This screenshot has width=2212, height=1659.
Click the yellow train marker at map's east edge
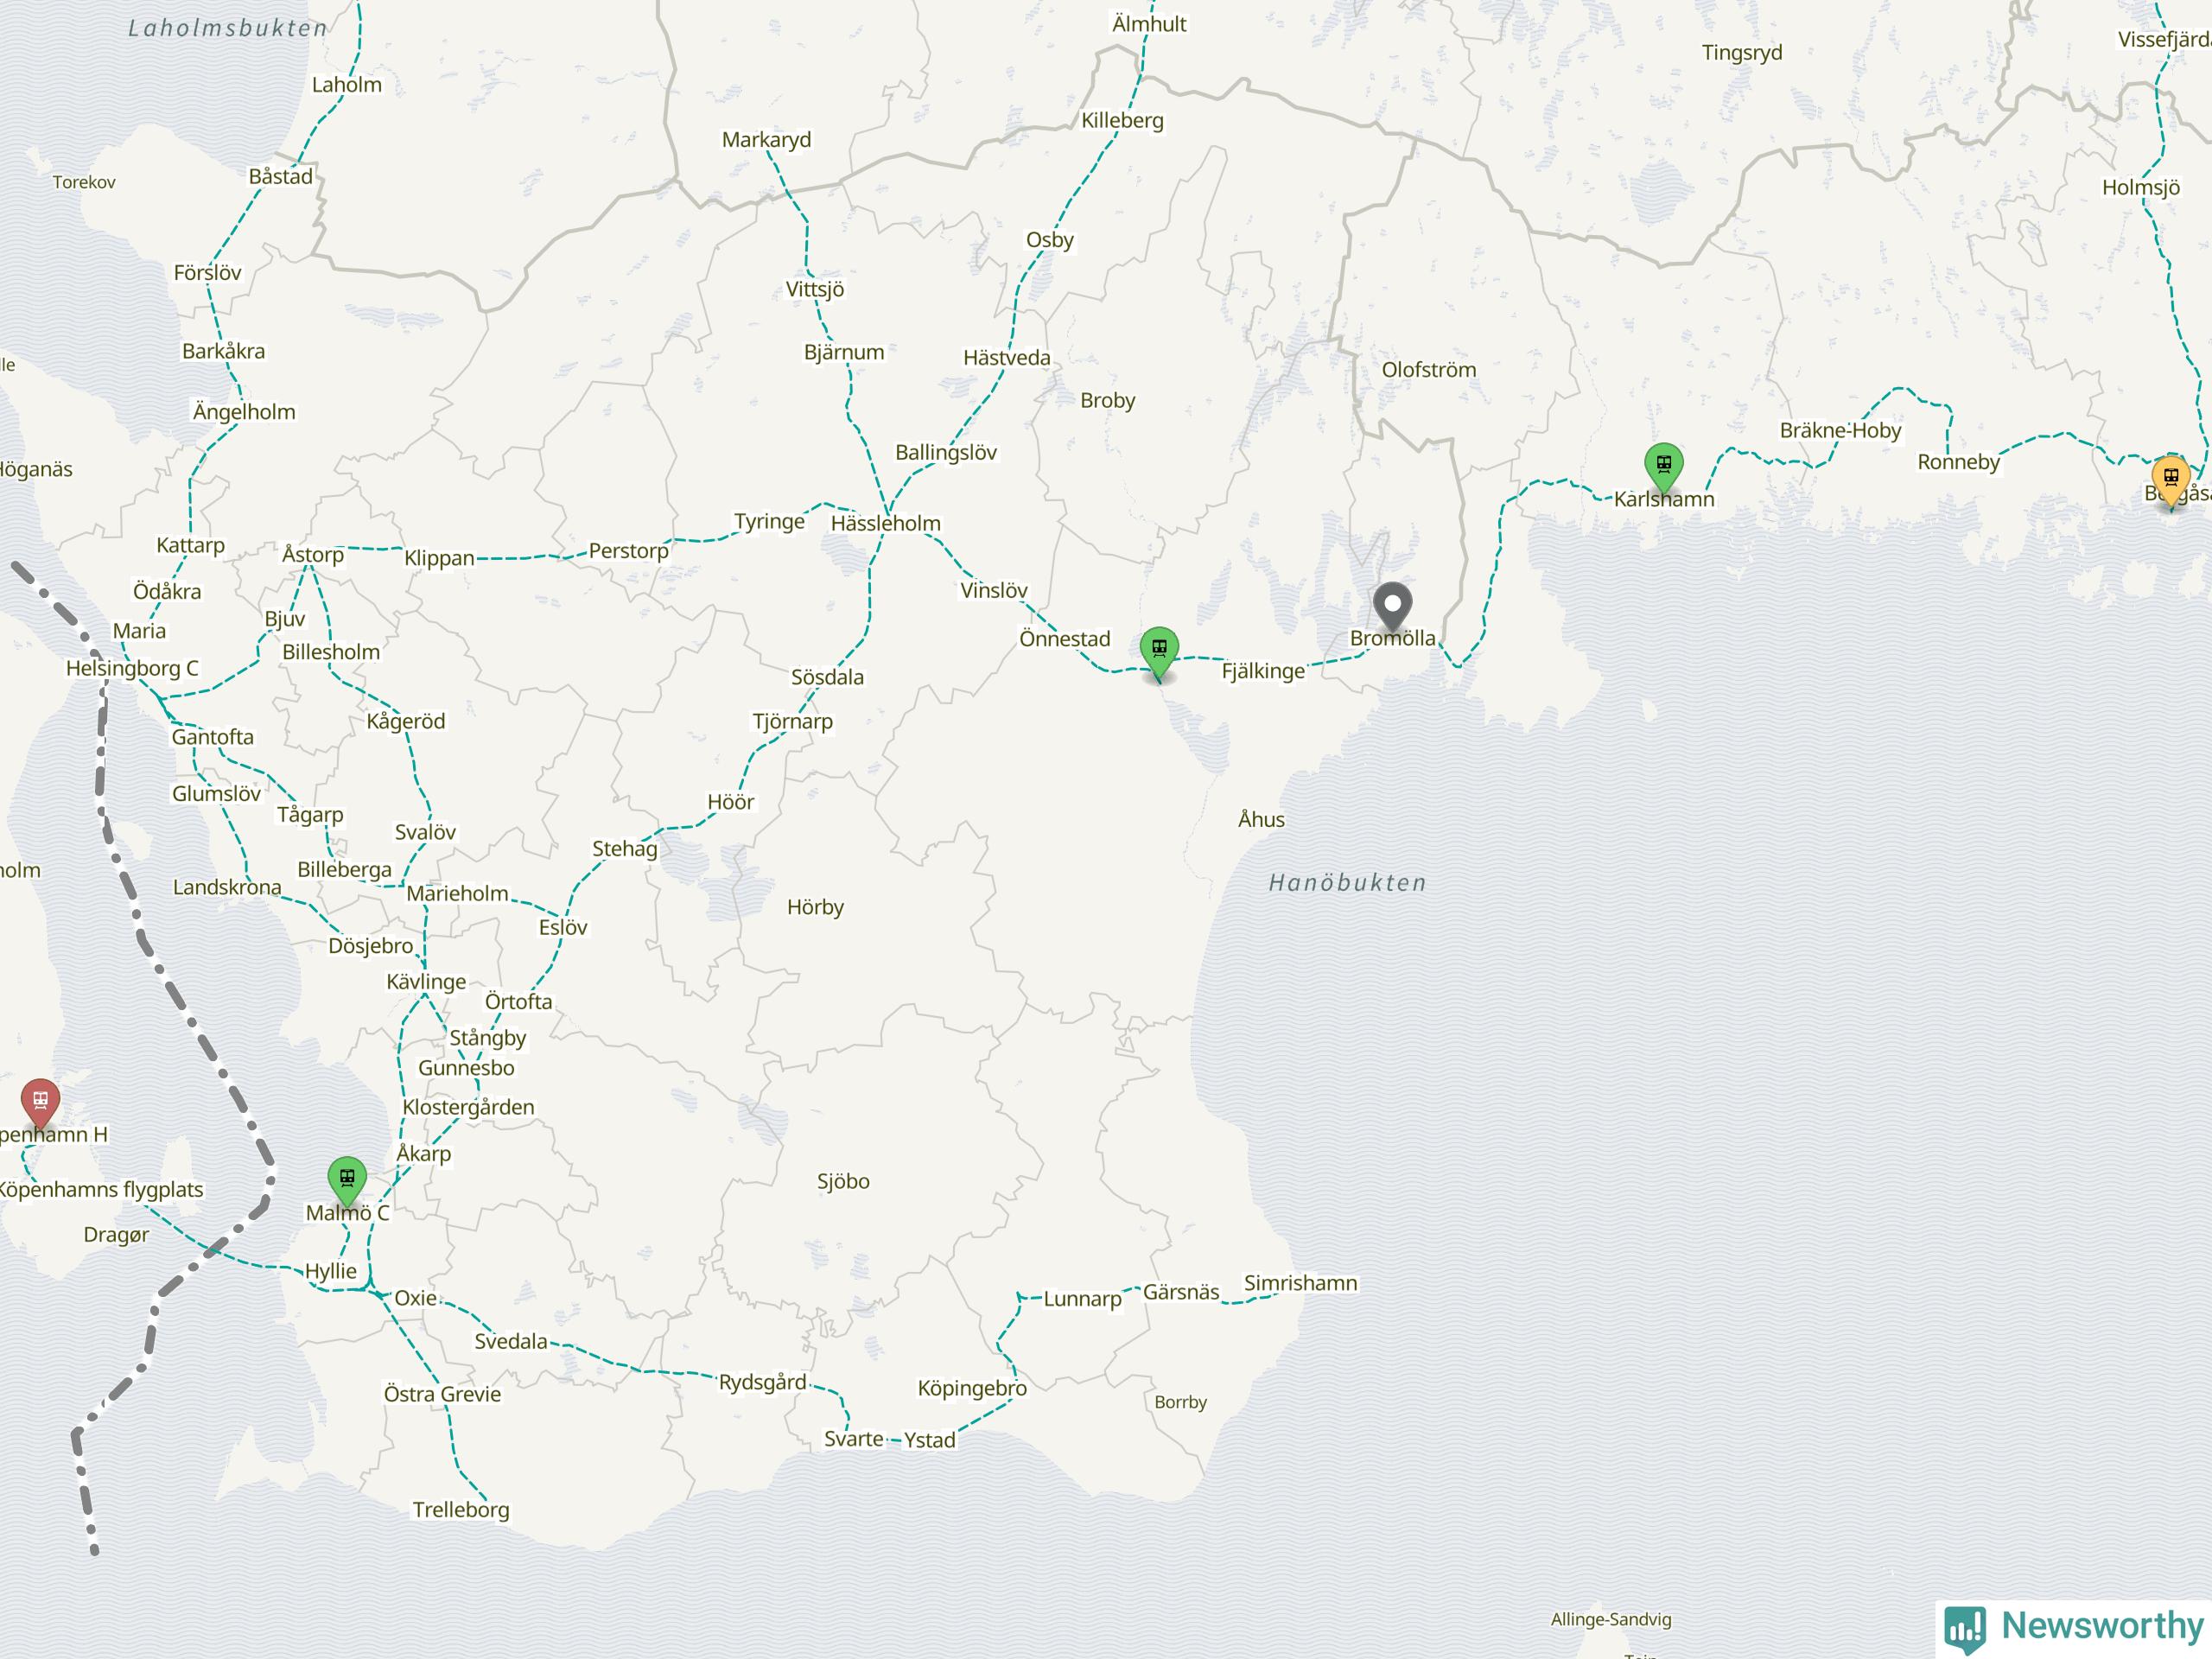point(2171,481)
